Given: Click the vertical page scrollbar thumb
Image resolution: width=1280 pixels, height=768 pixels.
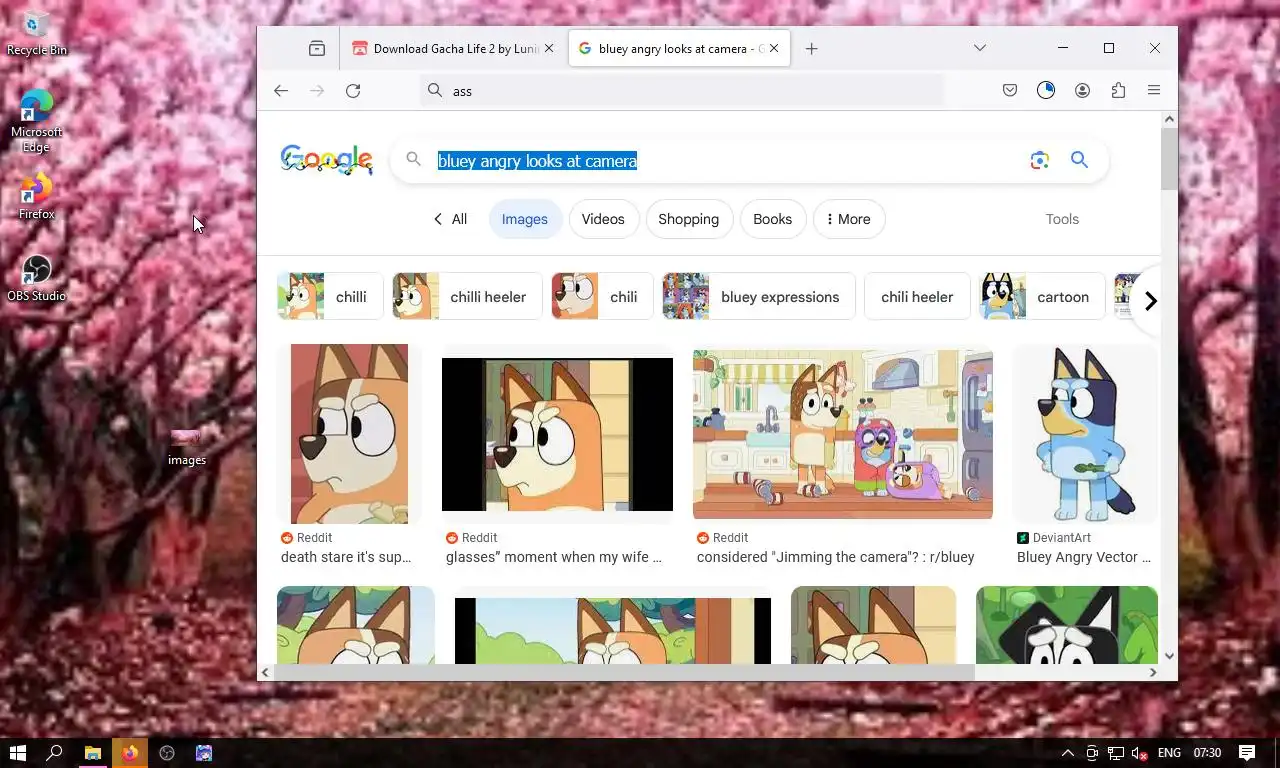Looking at the screenshot, I should click(1169, 160).
